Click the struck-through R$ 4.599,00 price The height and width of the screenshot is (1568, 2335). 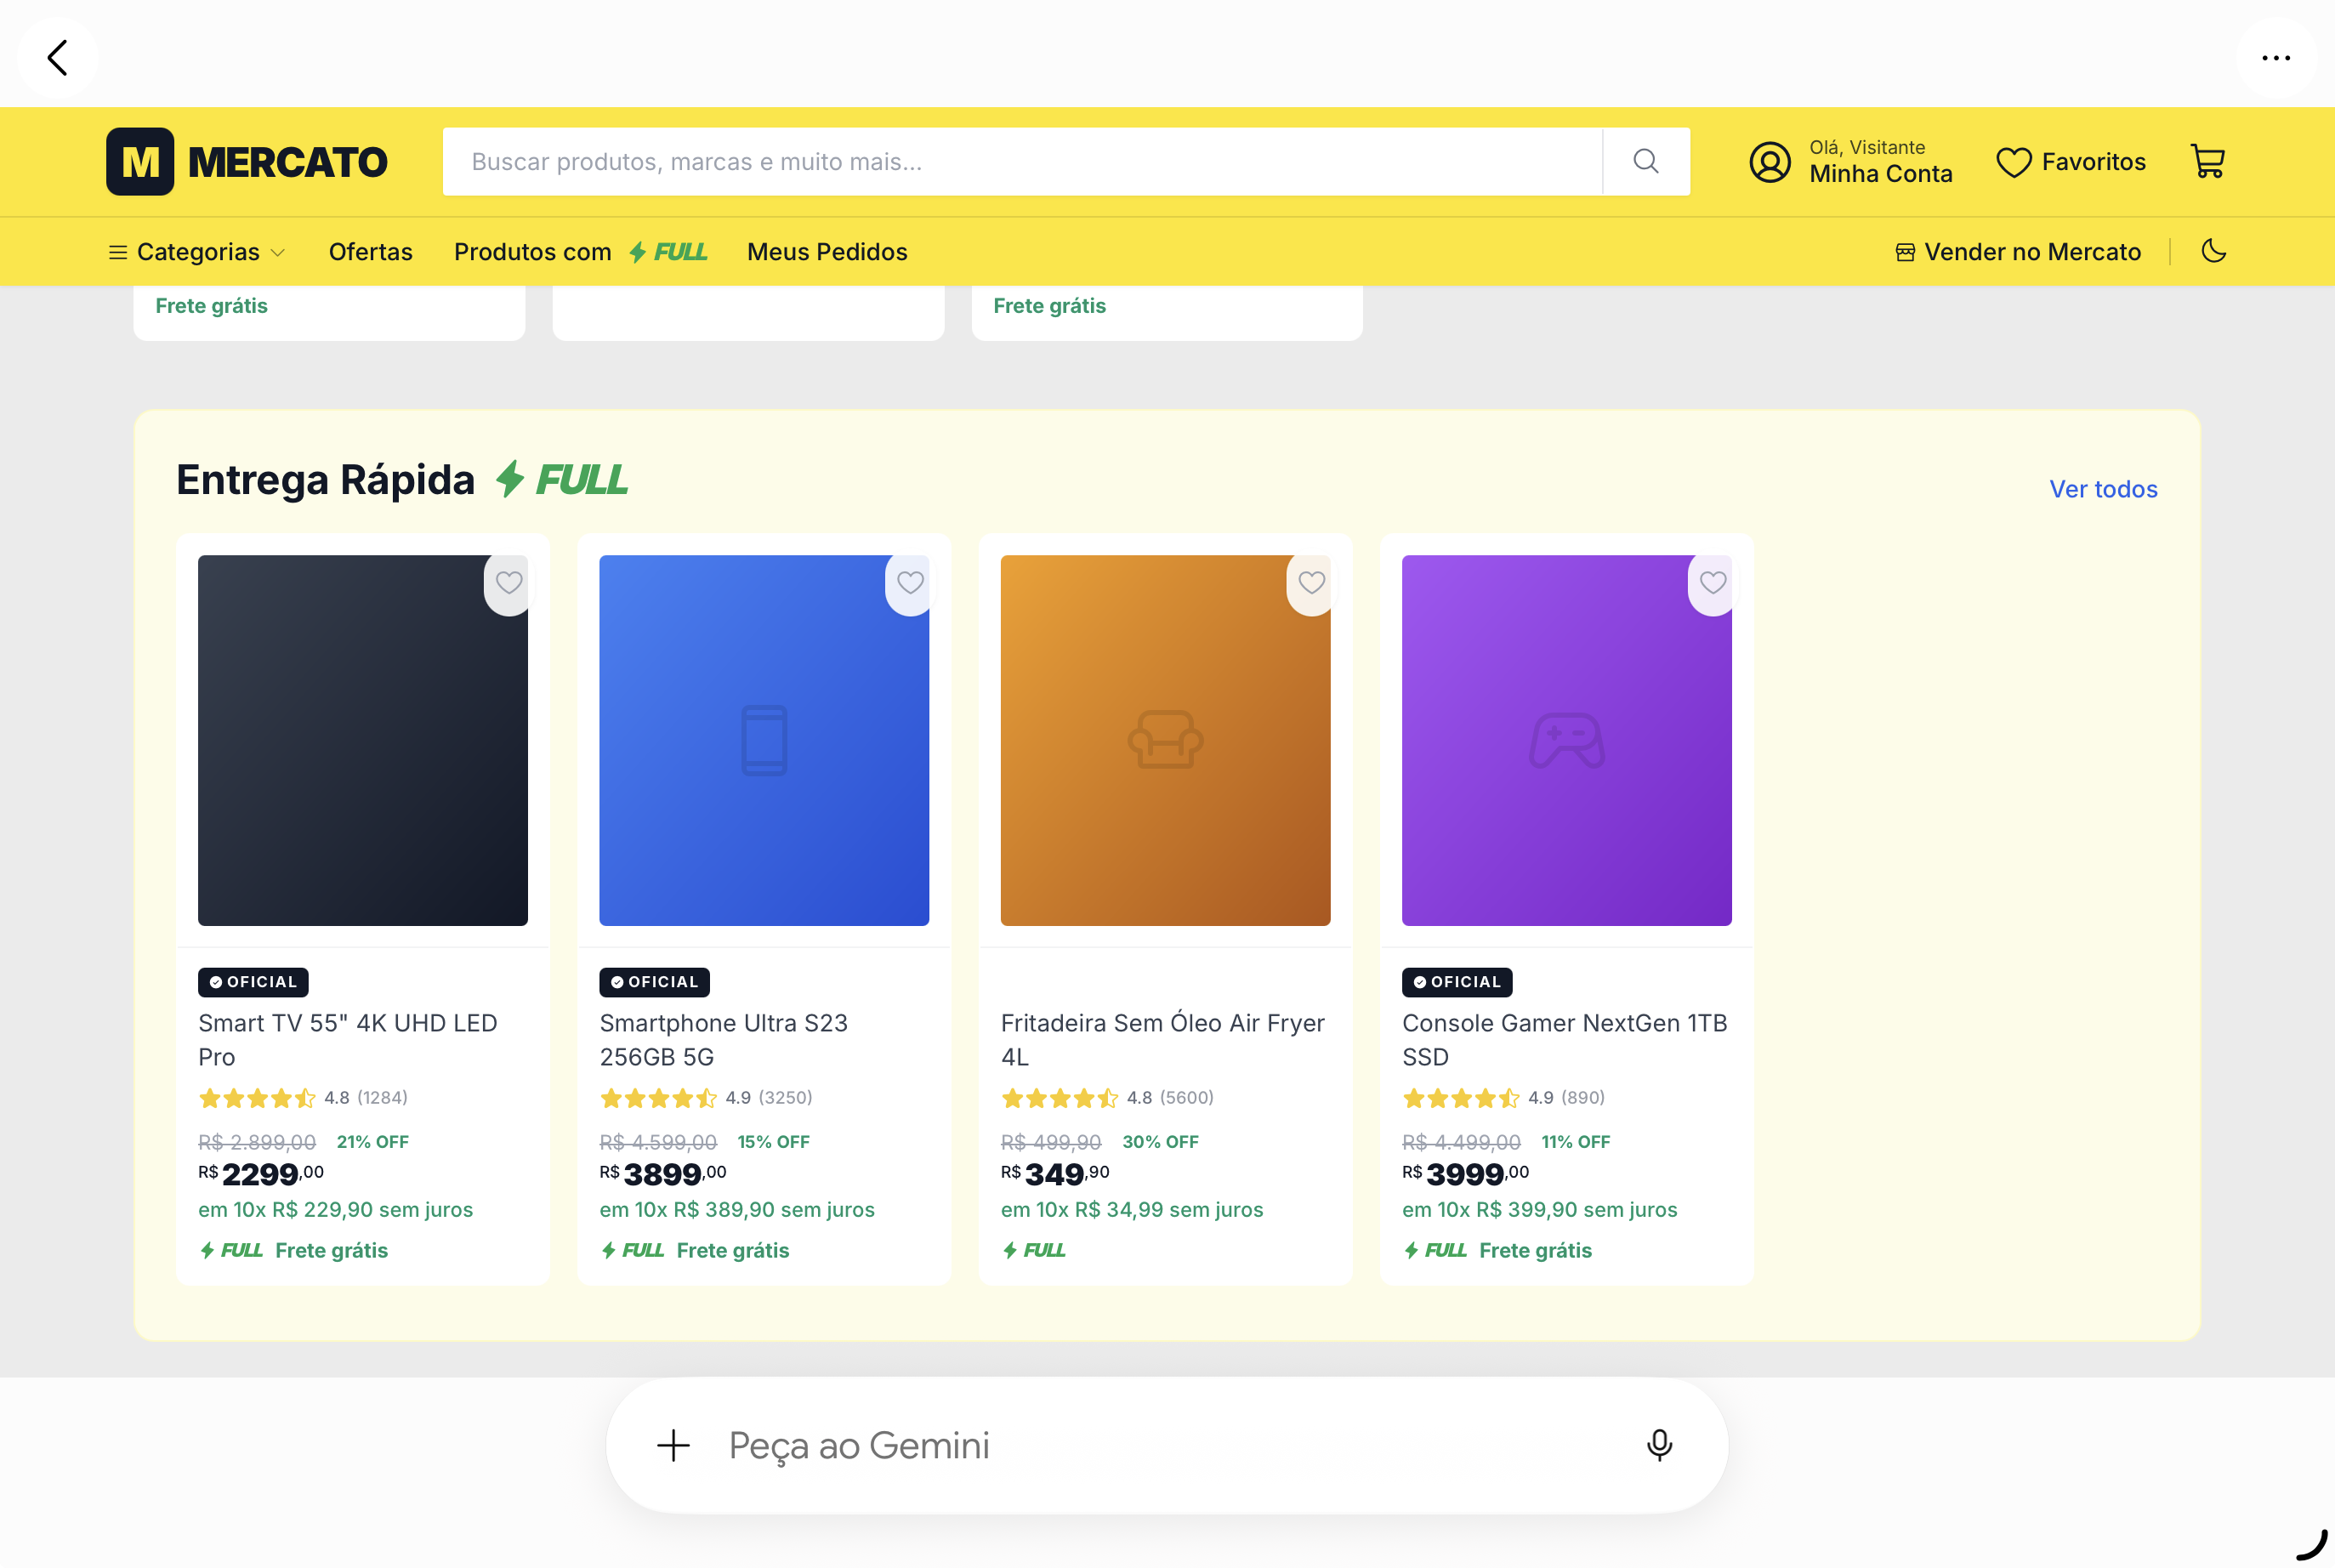[658, 1142]
